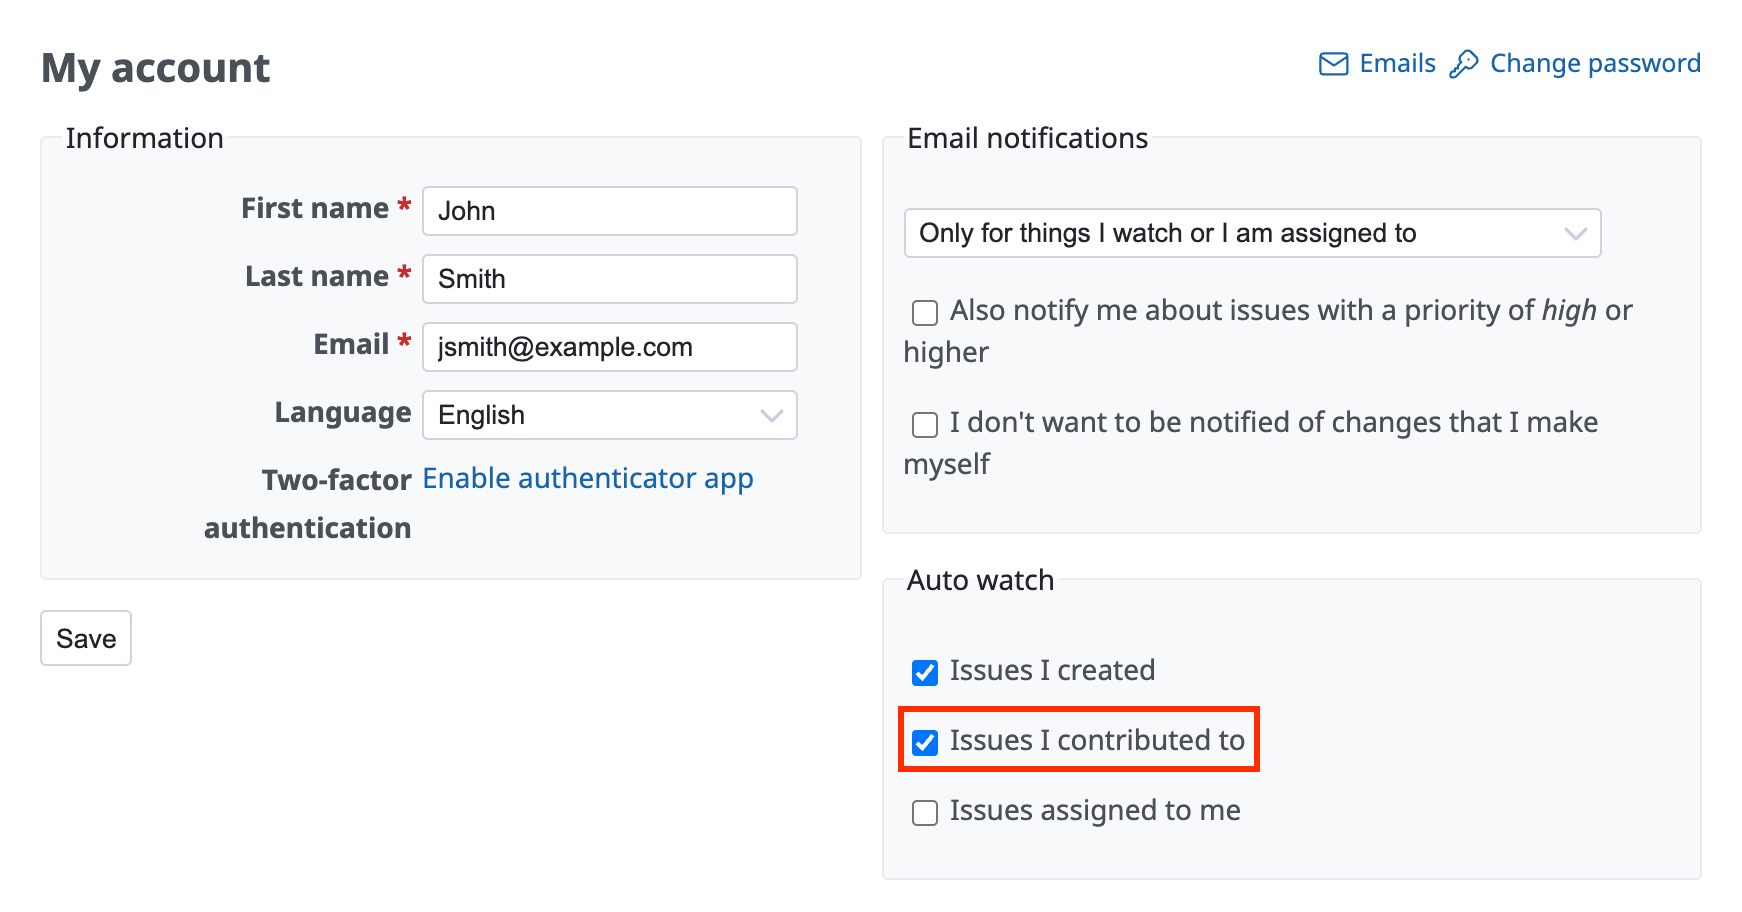Uncheck Issues I created auto watch

925,673
